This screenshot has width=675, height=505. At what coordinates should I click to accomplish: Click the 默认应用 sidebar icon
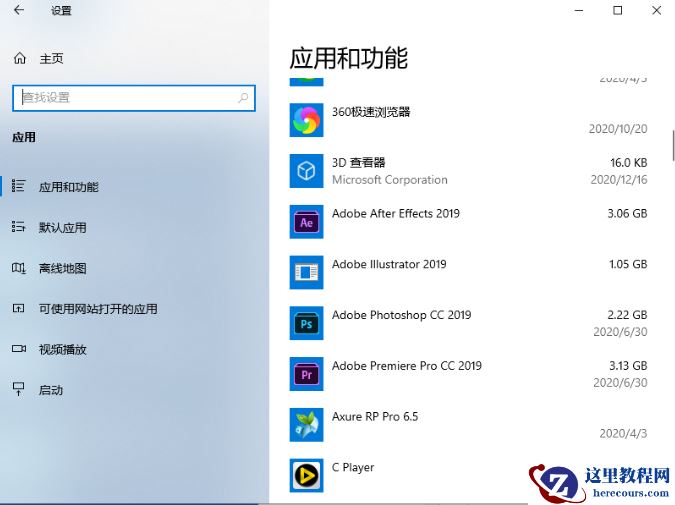click(19, 226)
